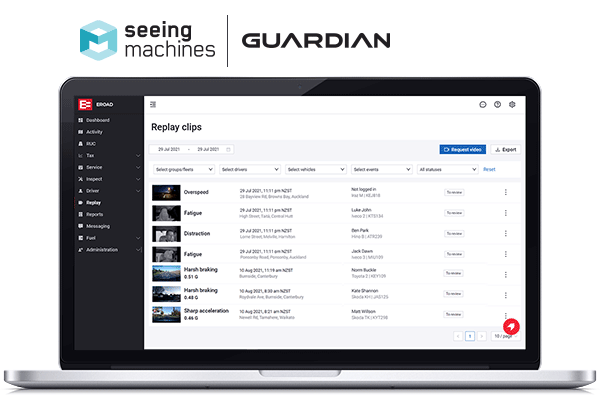The width and height of the screenshot is (600, 400).
Task: Open the Select vehicles dropdown
Action: 316,169
